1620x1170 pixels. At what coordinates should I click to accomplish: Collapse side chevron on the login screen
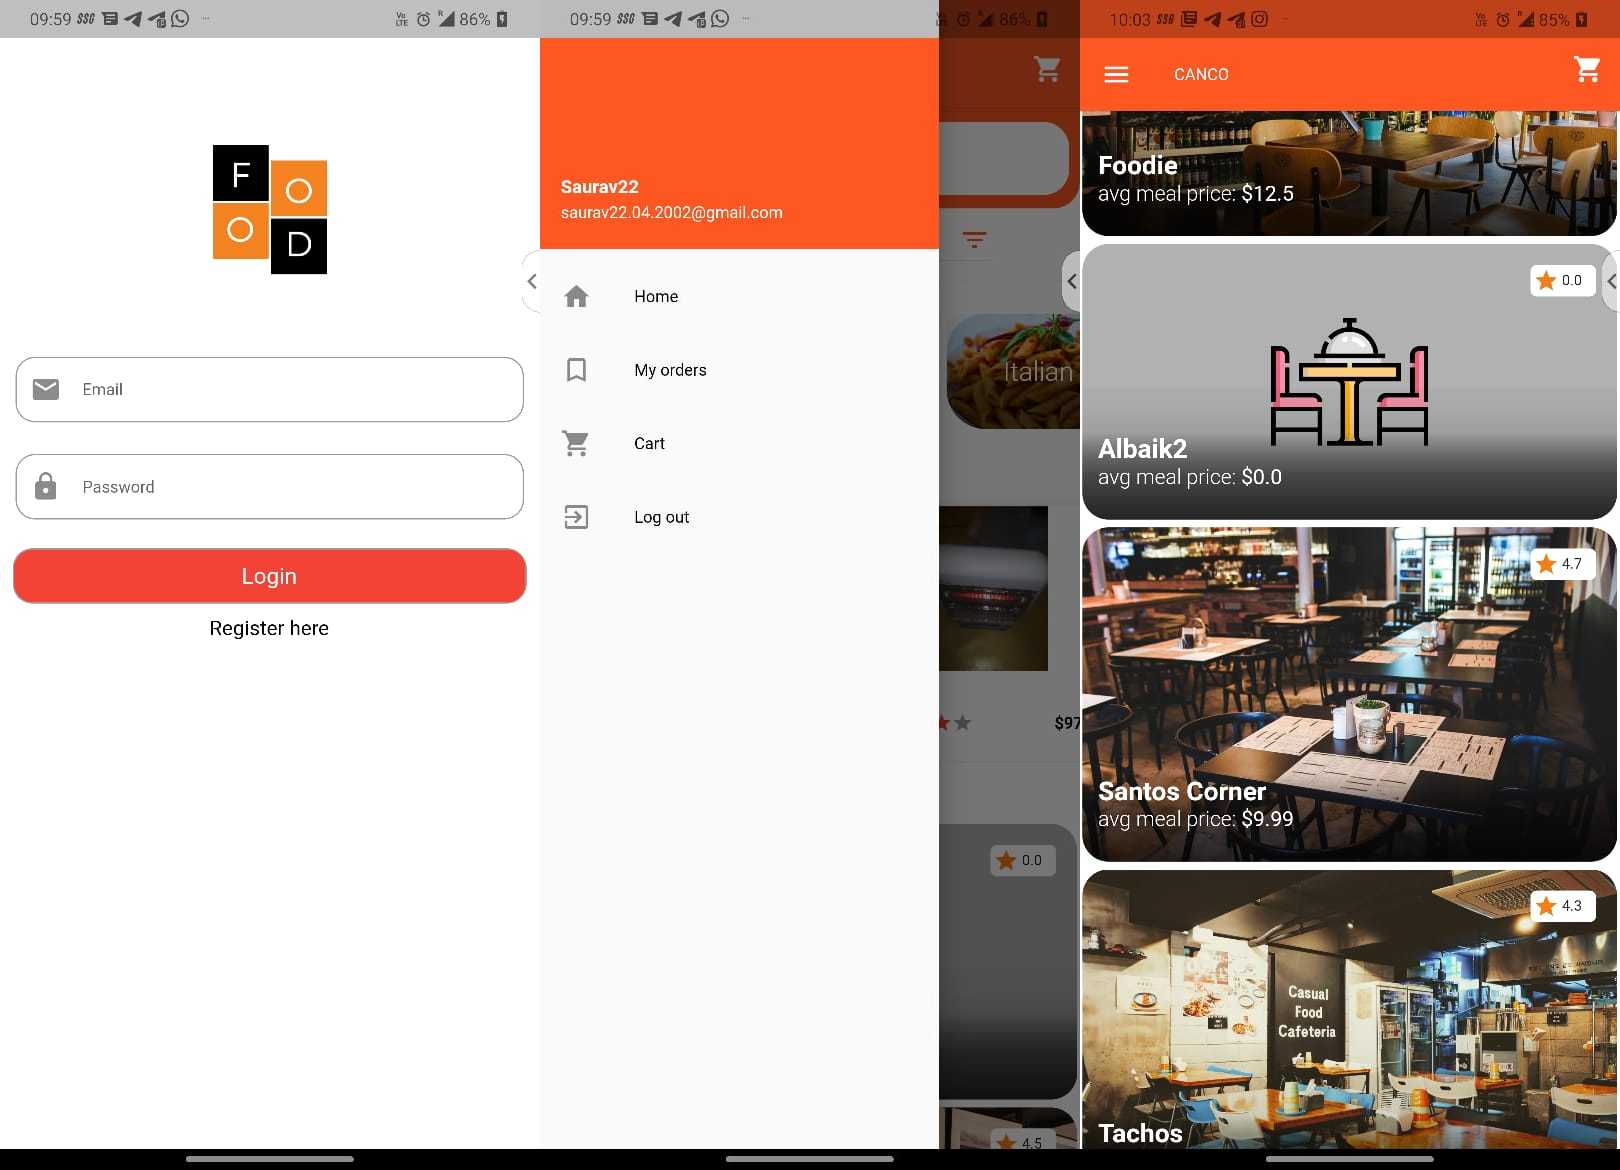point(532,282)
